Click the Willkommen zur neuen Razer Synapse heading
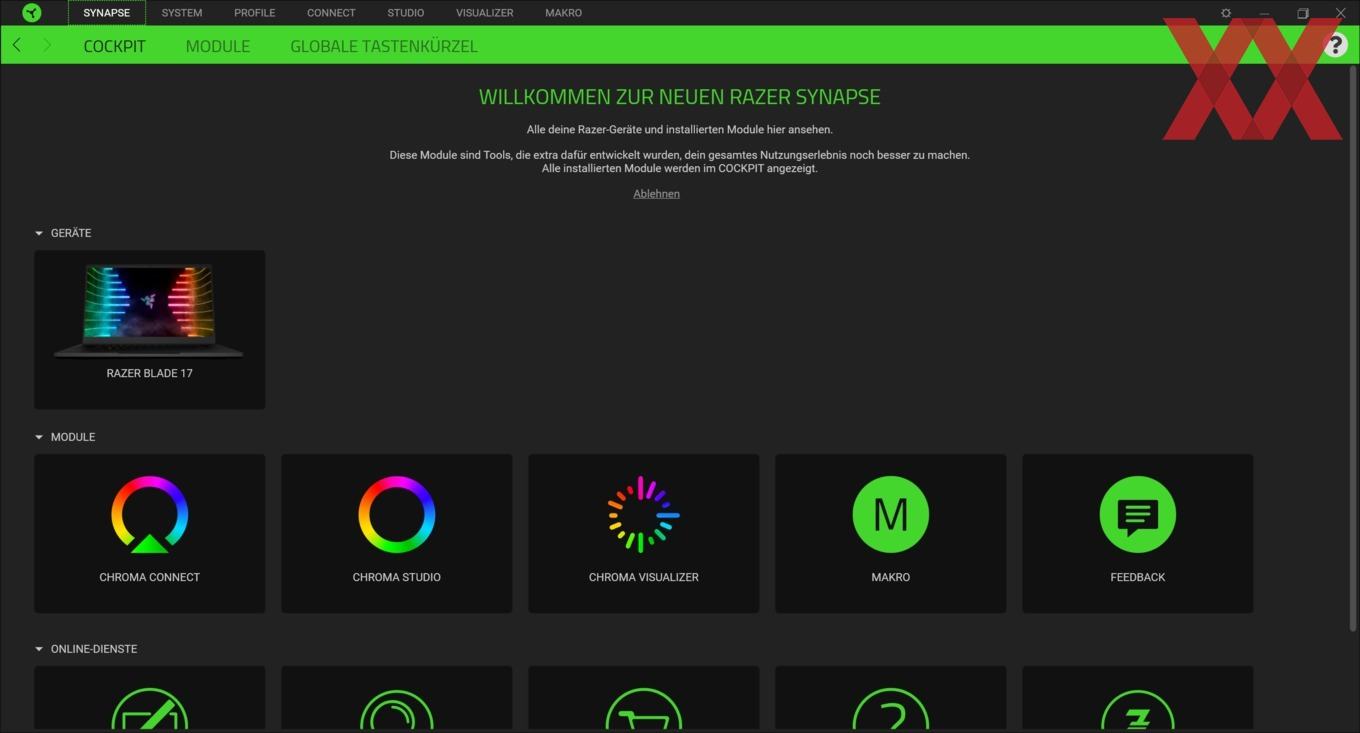The image size is (1360, 733). (x=680, y=97)
